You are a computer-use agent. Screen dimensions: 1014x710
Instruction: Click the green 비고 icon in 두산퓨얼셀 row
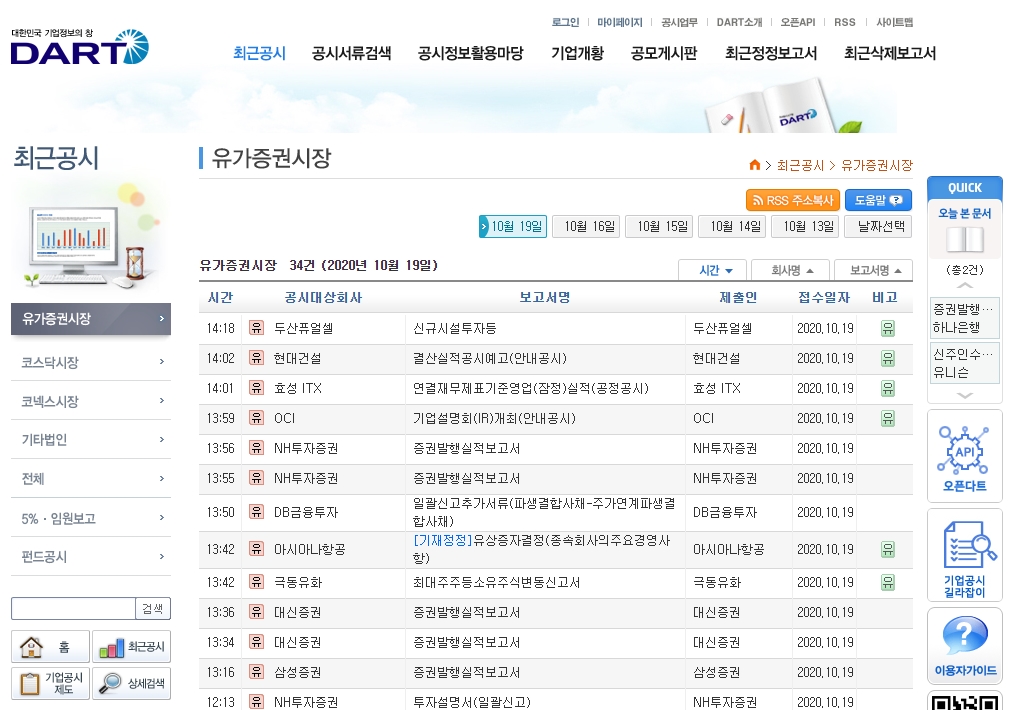point(888,328)
